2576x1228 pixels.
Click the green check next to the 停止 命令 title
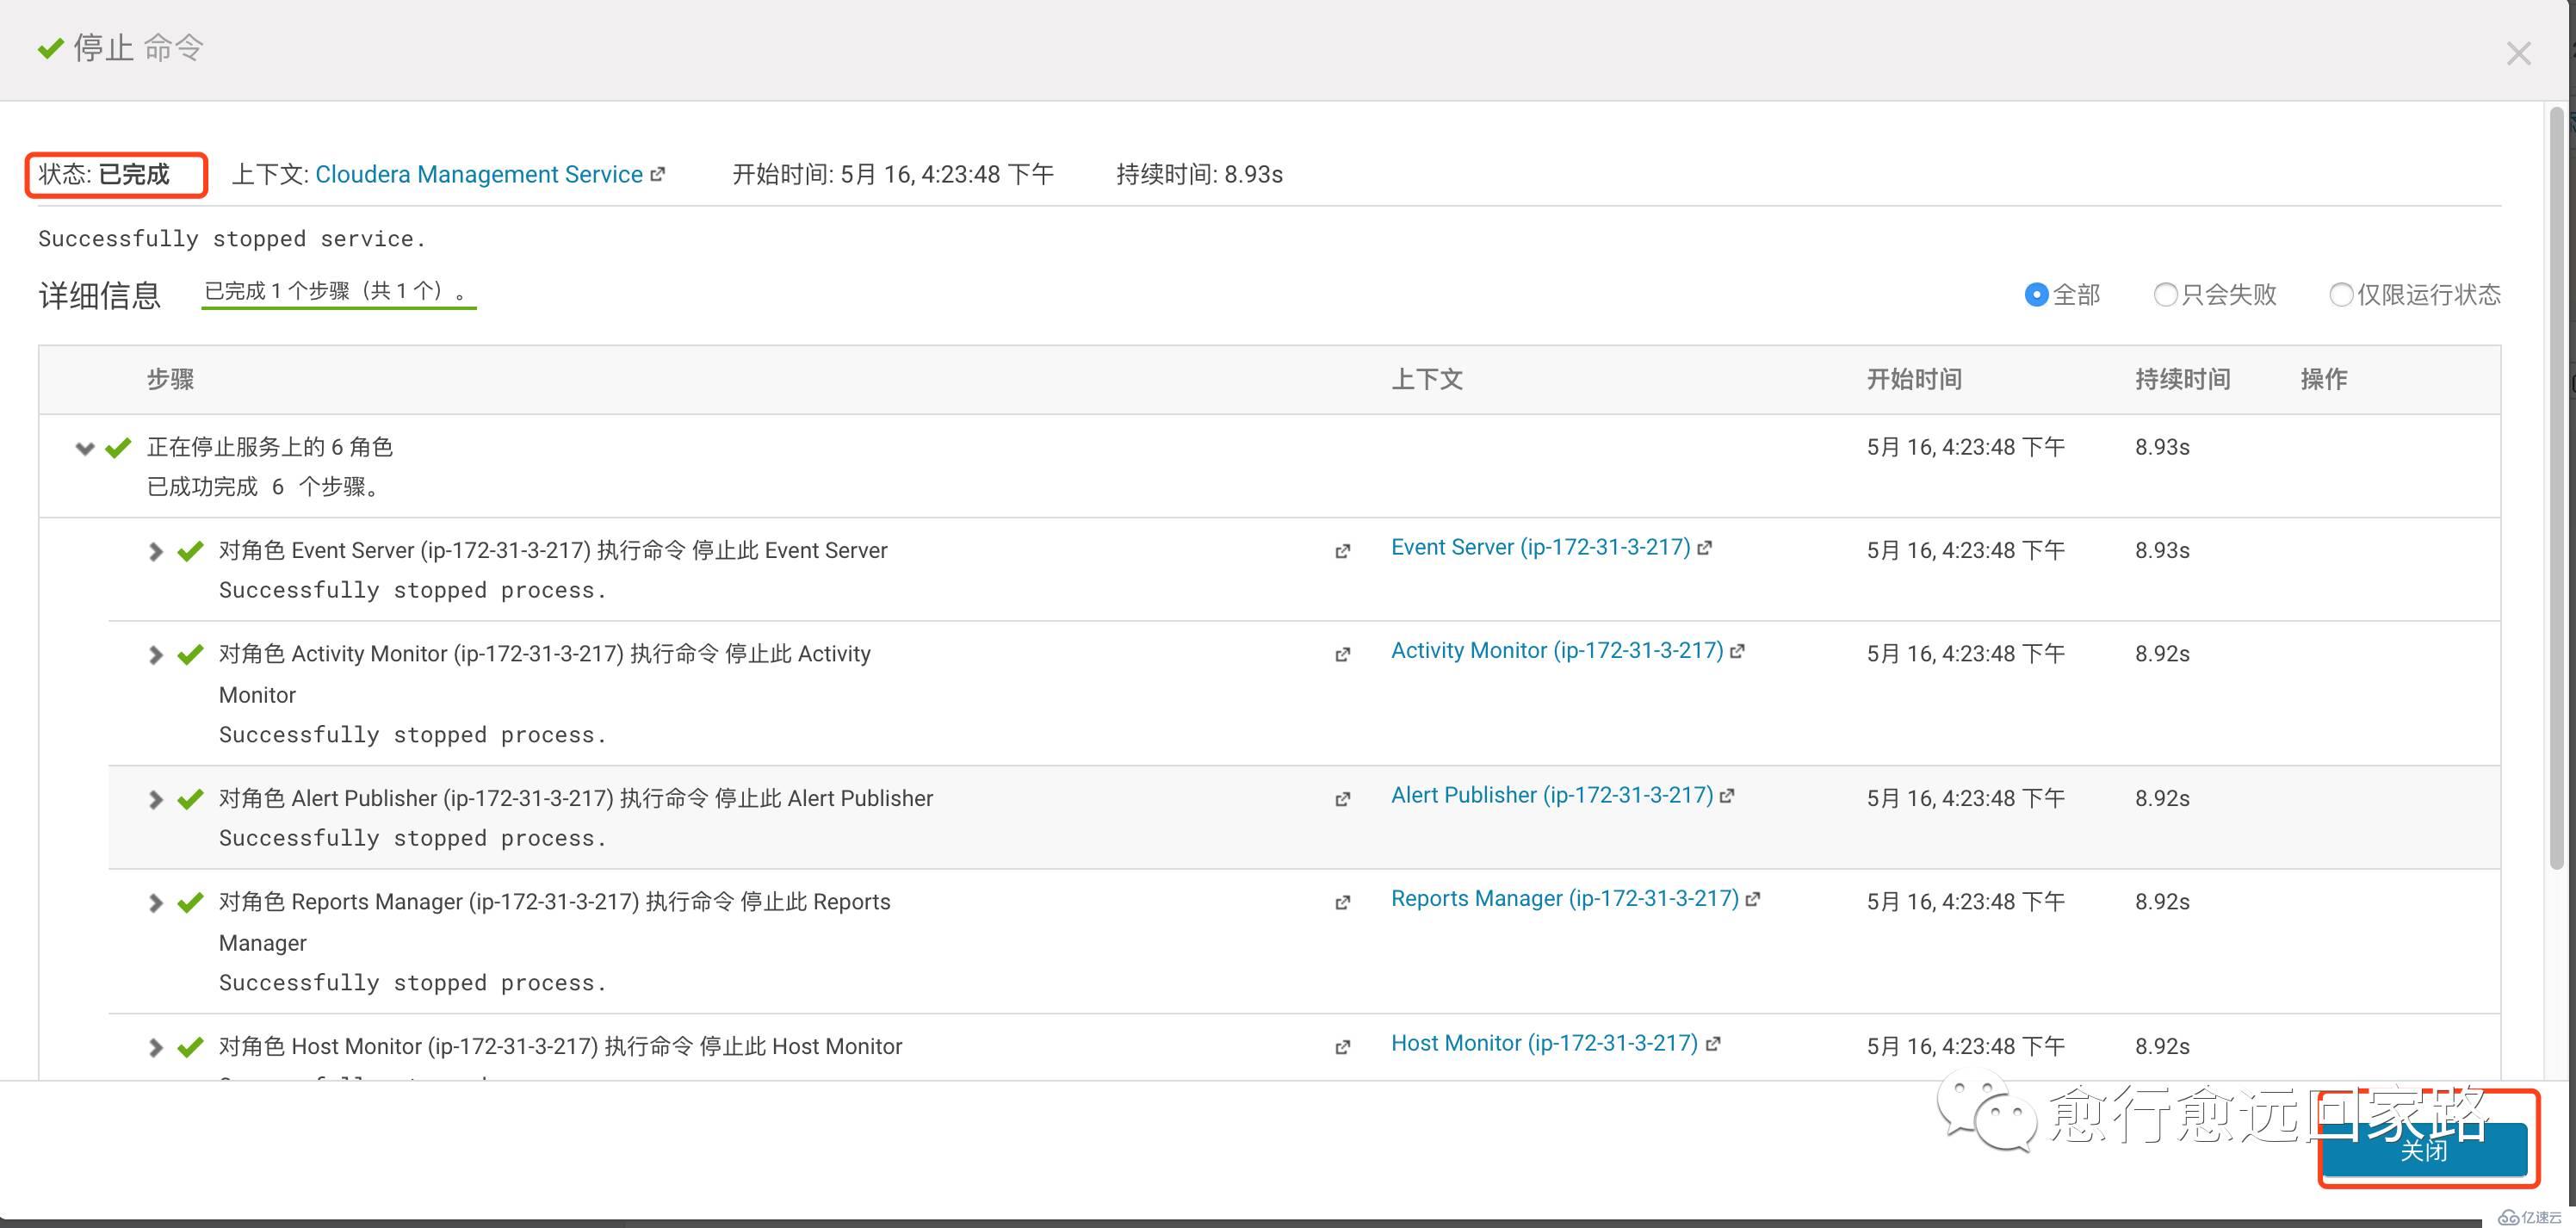pyautogui.click(x=50, y=47)
